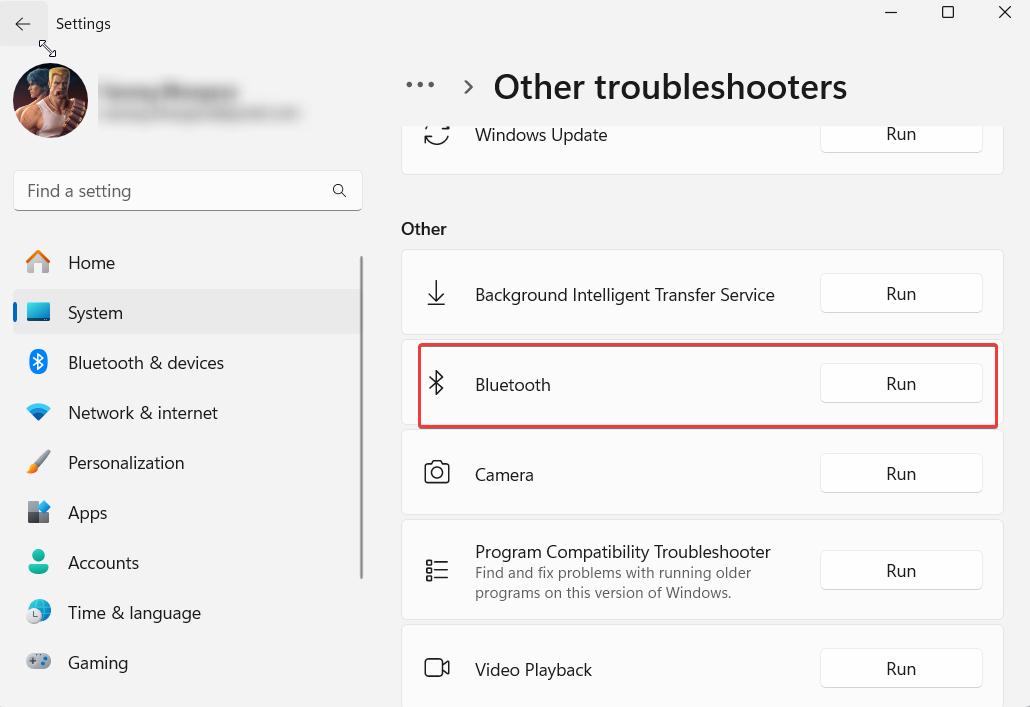The height and width of the screenshot is (707, 1030).
Task: Click the Windows Update refresh icon
Action: 436,135
